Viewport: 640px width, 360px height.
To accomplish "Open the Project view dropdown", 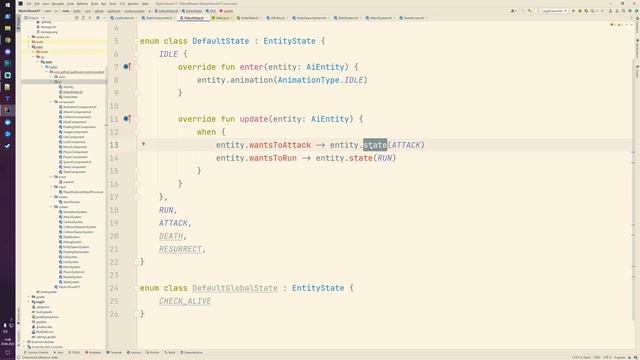I will point(34,18).
